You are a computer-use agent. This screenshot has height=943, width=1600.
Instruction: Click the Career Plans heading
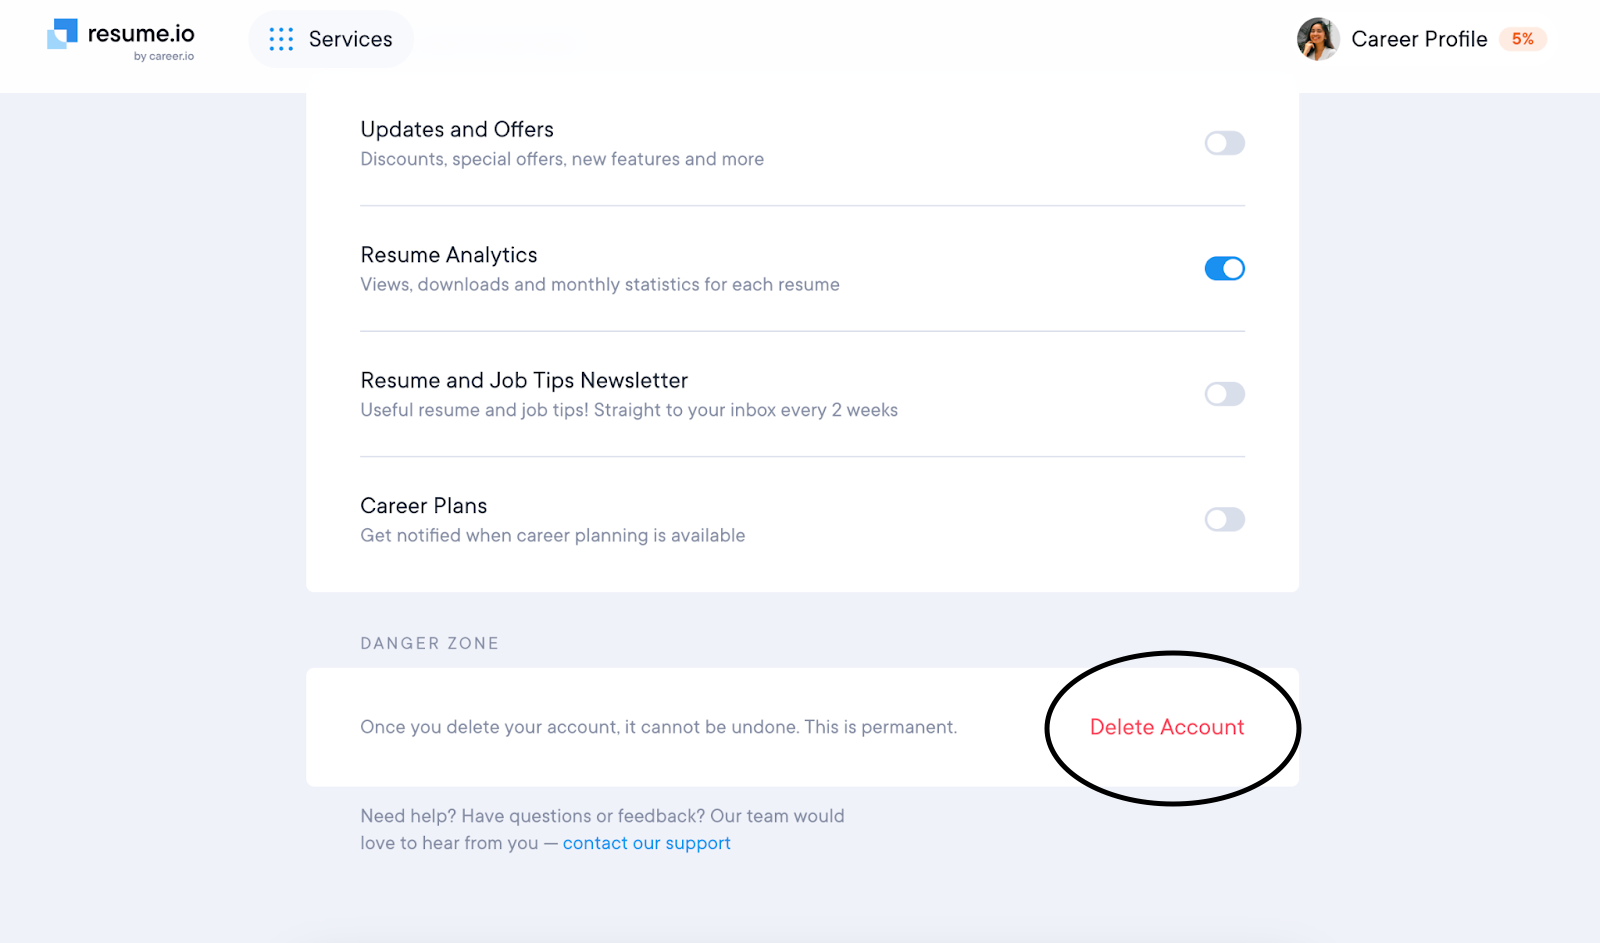point(424,506)
